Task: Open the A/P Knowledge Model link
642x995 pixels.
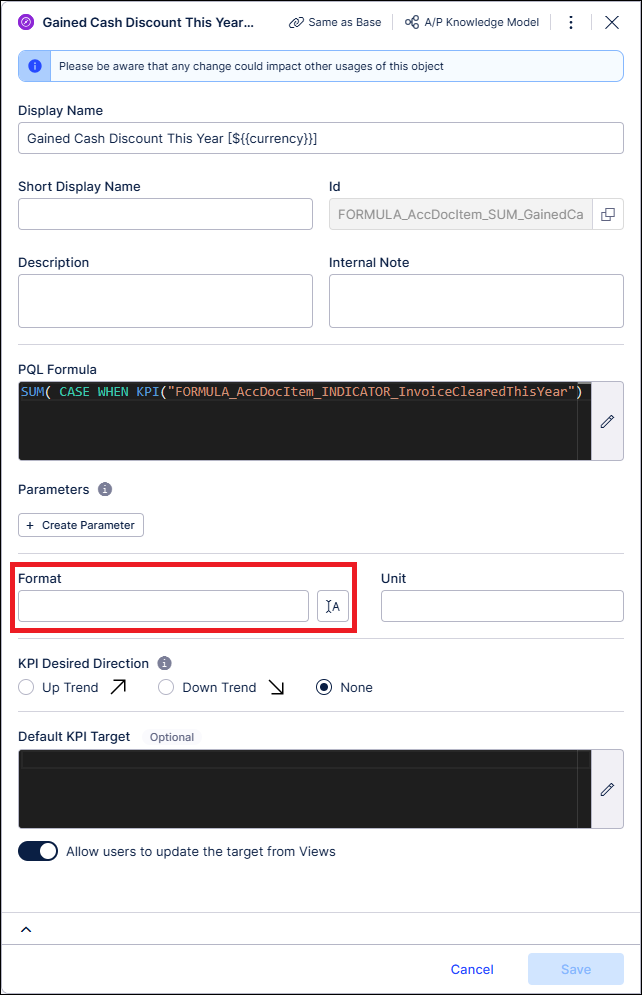Action: point(472,22)
